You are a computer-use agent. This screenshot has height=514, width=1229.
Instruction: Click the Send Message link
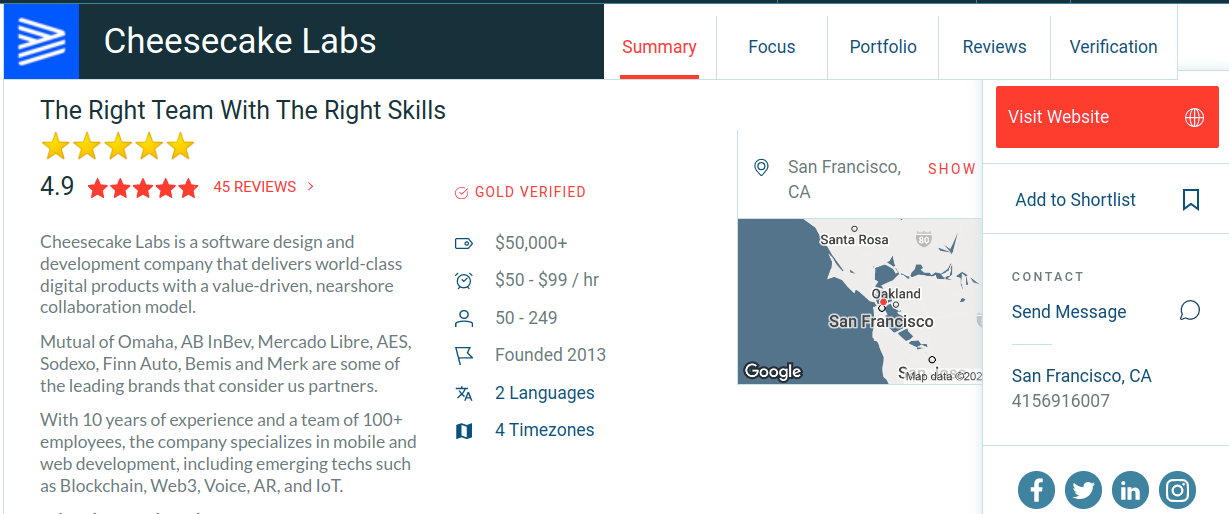[1068, 312]
